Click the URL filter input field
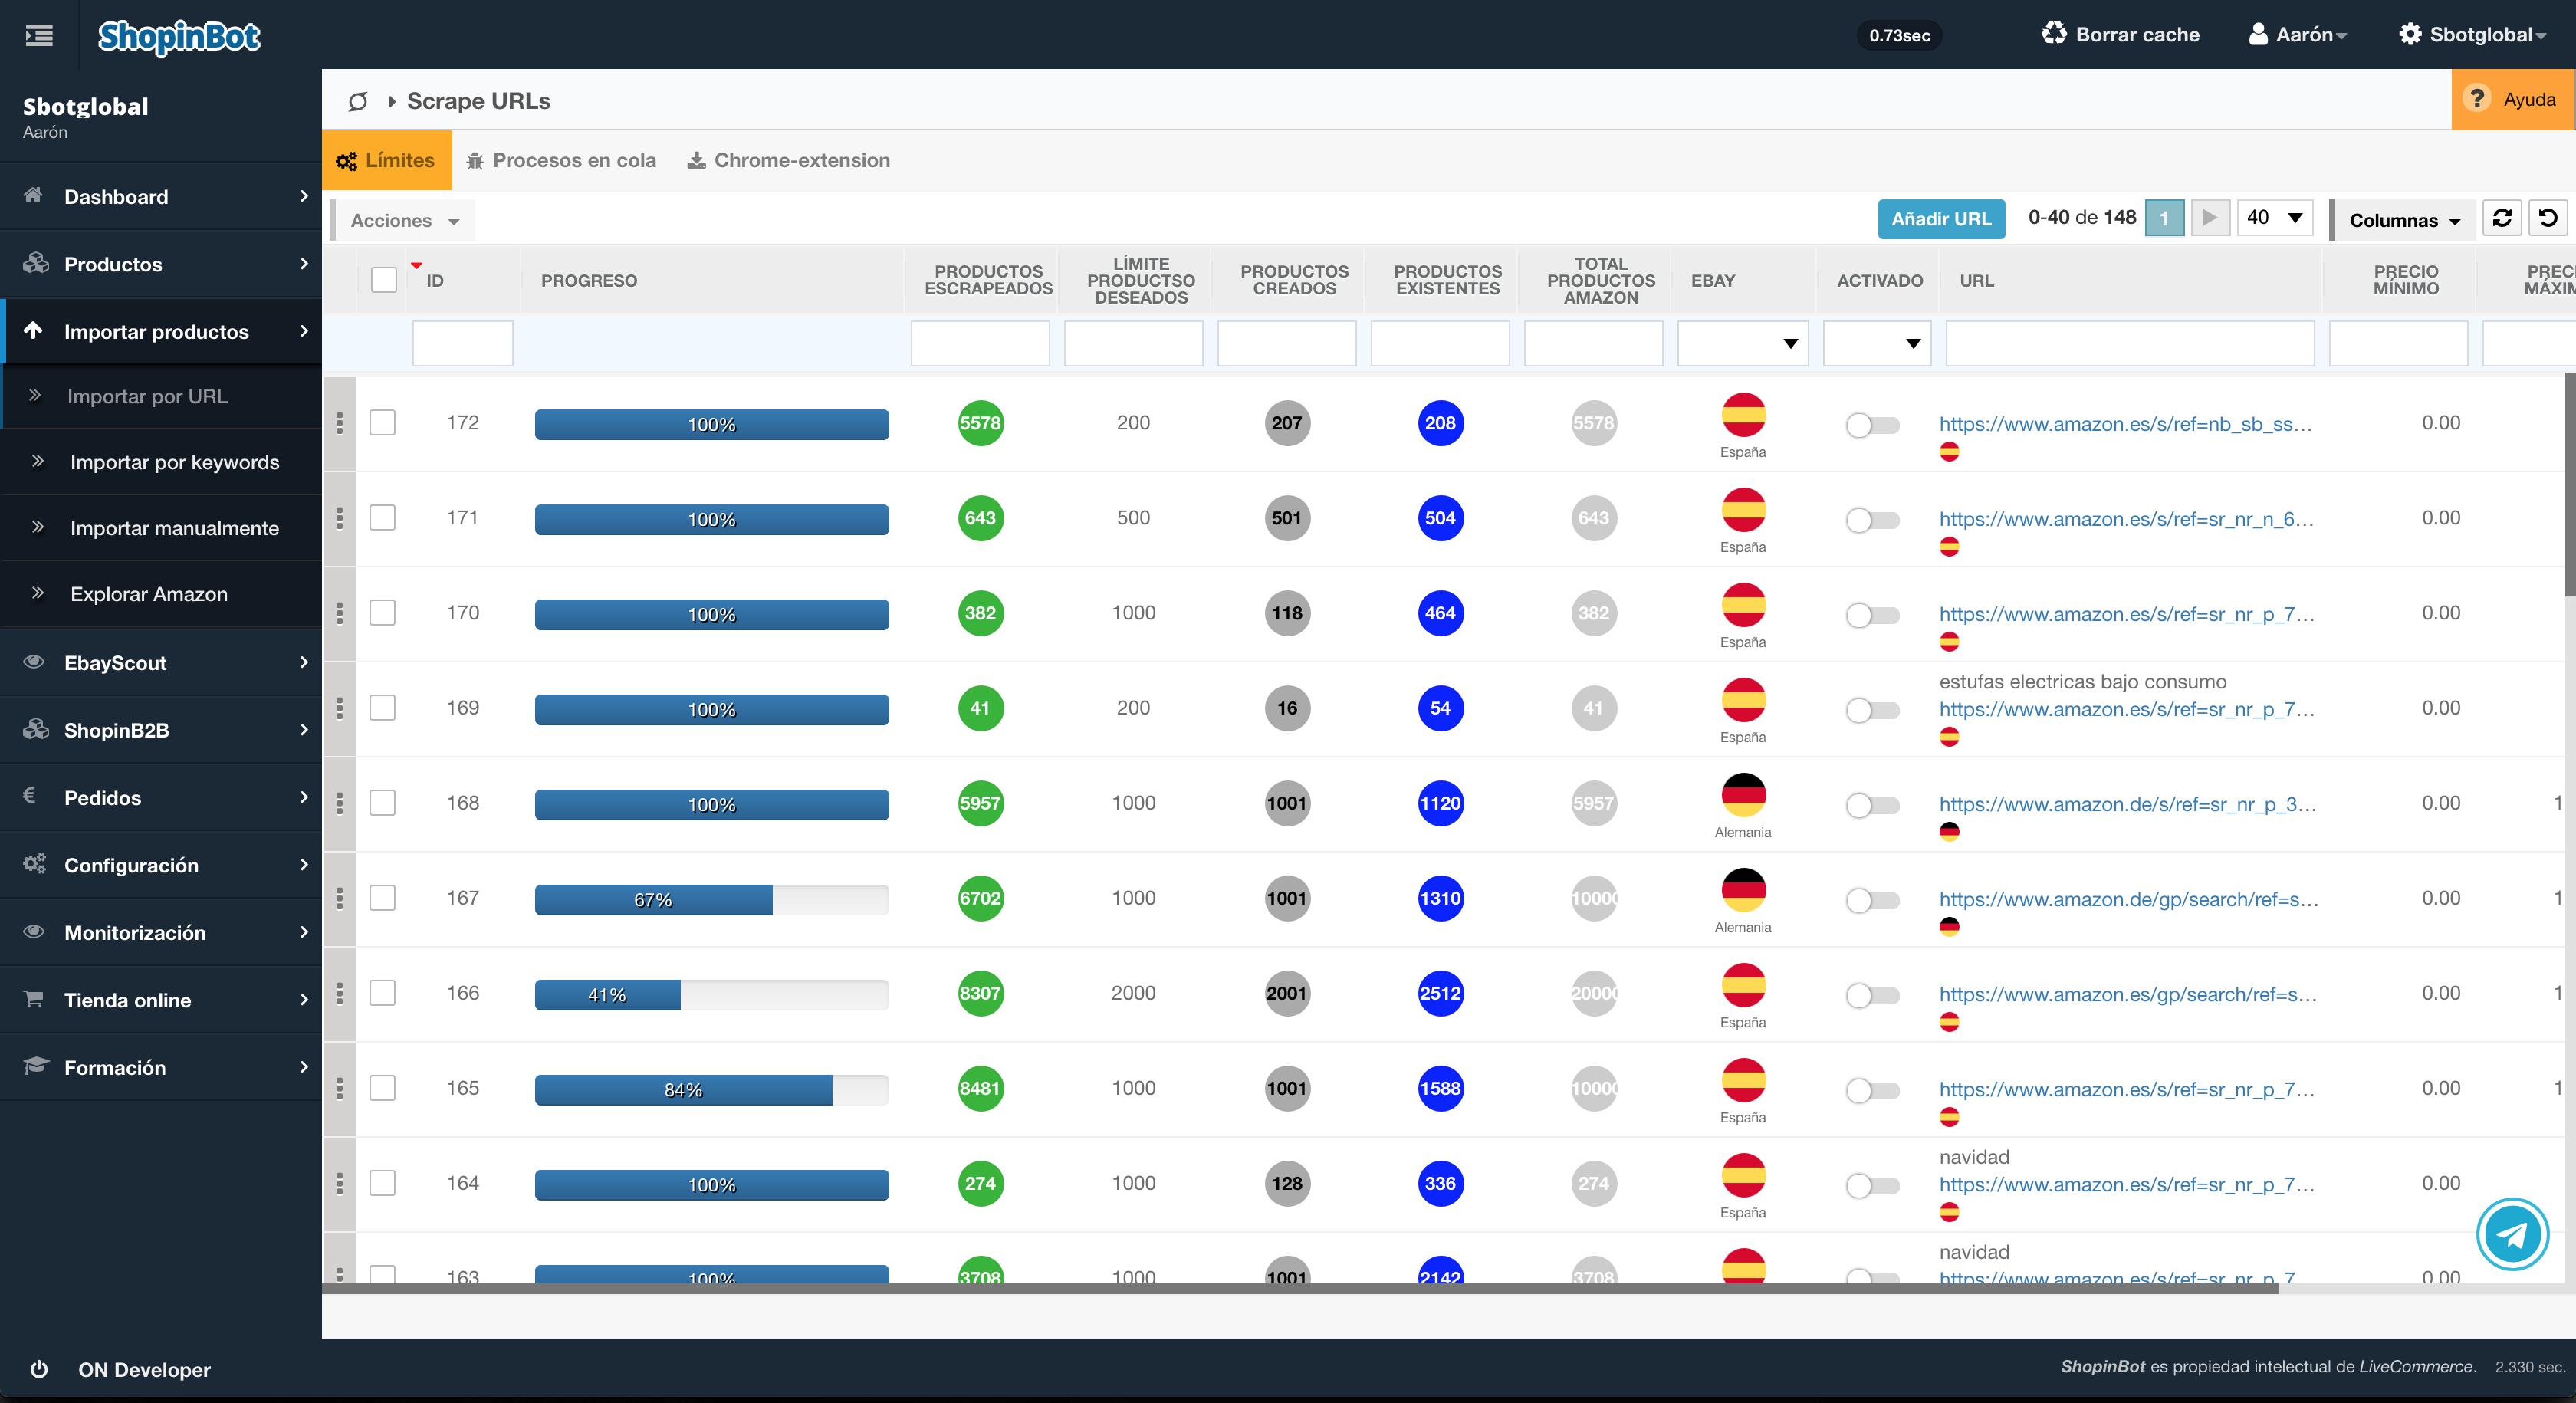Screen dimensions: 2576x1403 [x=2130, y=343]
